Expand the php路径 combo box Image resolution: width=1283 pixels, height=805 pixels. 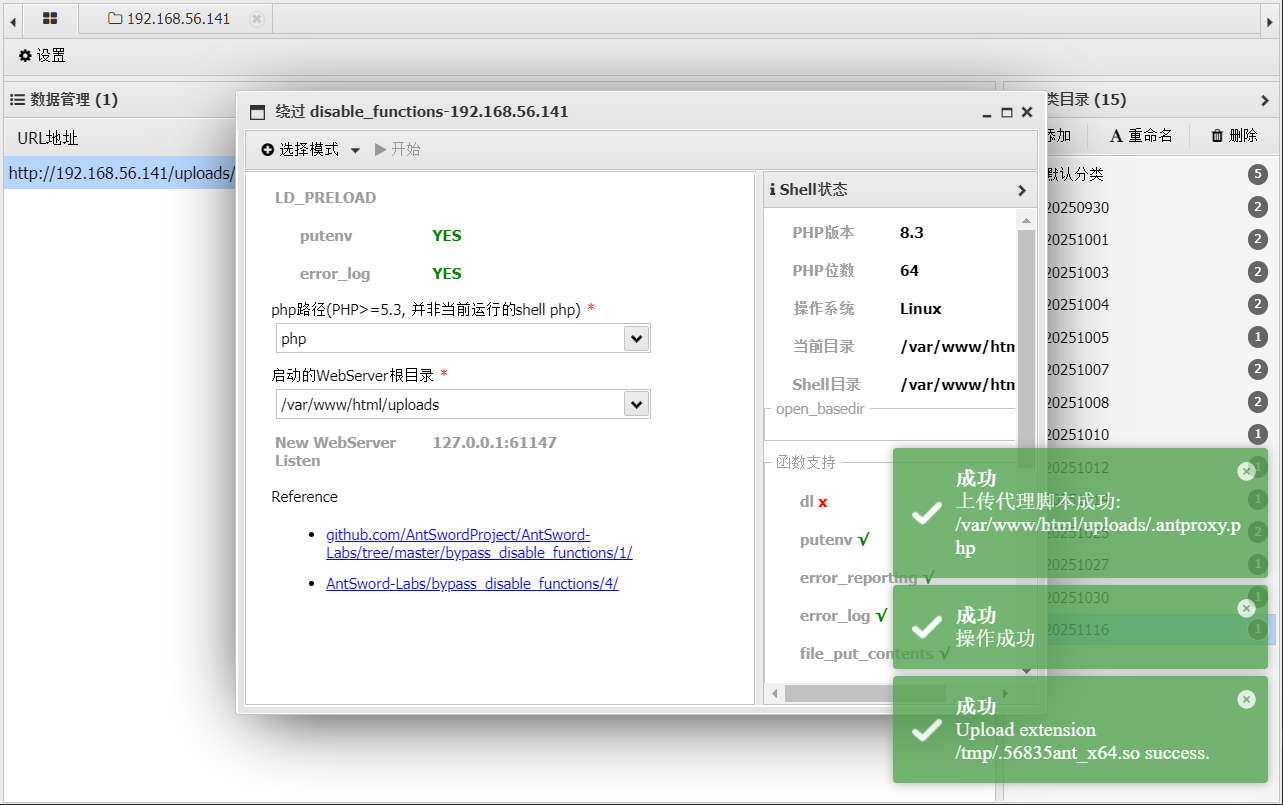(x=636, y=339)
